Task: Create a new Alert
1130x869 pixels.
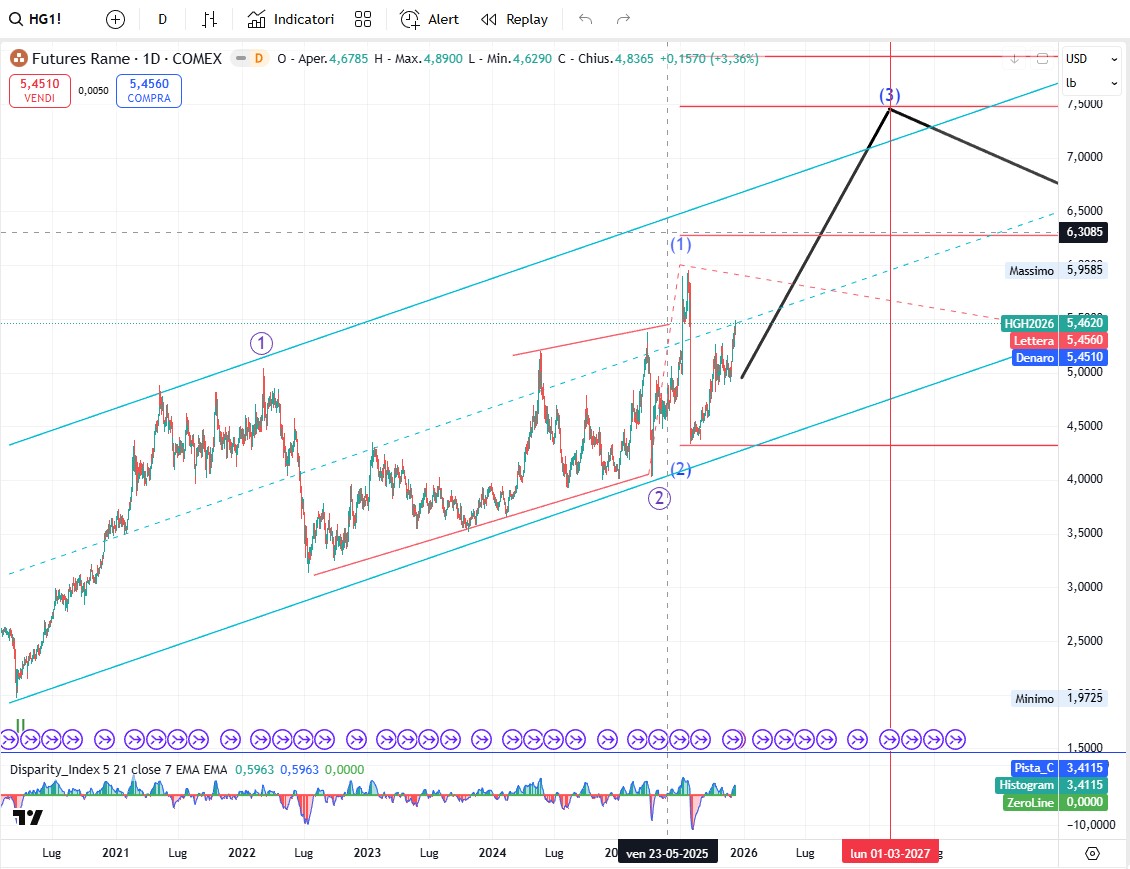Action: (x=430, y=19)
